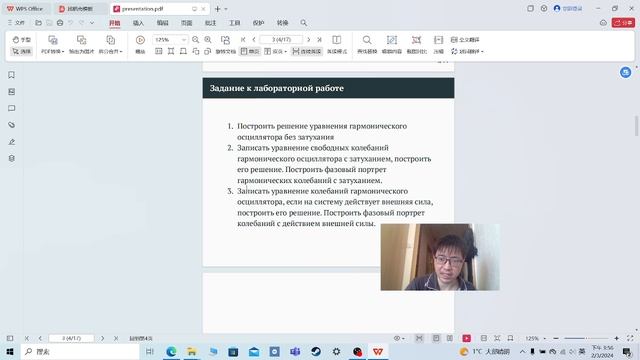This screenshot has height=360, width=640.
Task: Click the status bar page number field
Action: pyautogui.click(x=71, y=338)
